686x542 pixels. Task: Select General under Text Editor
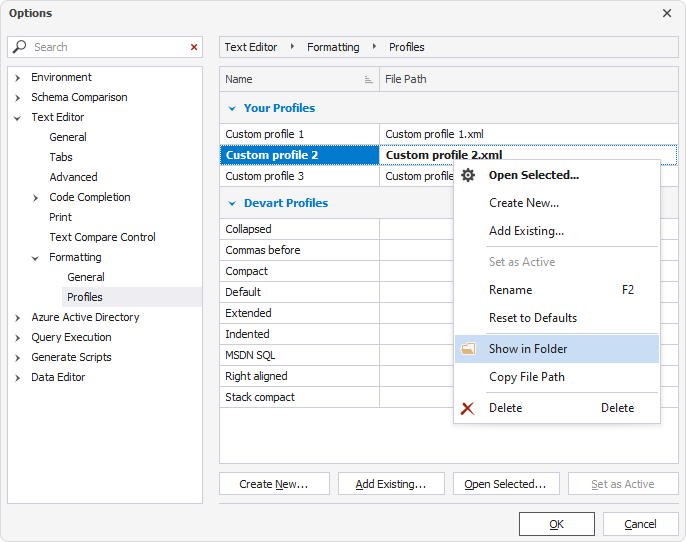(68, 137)
